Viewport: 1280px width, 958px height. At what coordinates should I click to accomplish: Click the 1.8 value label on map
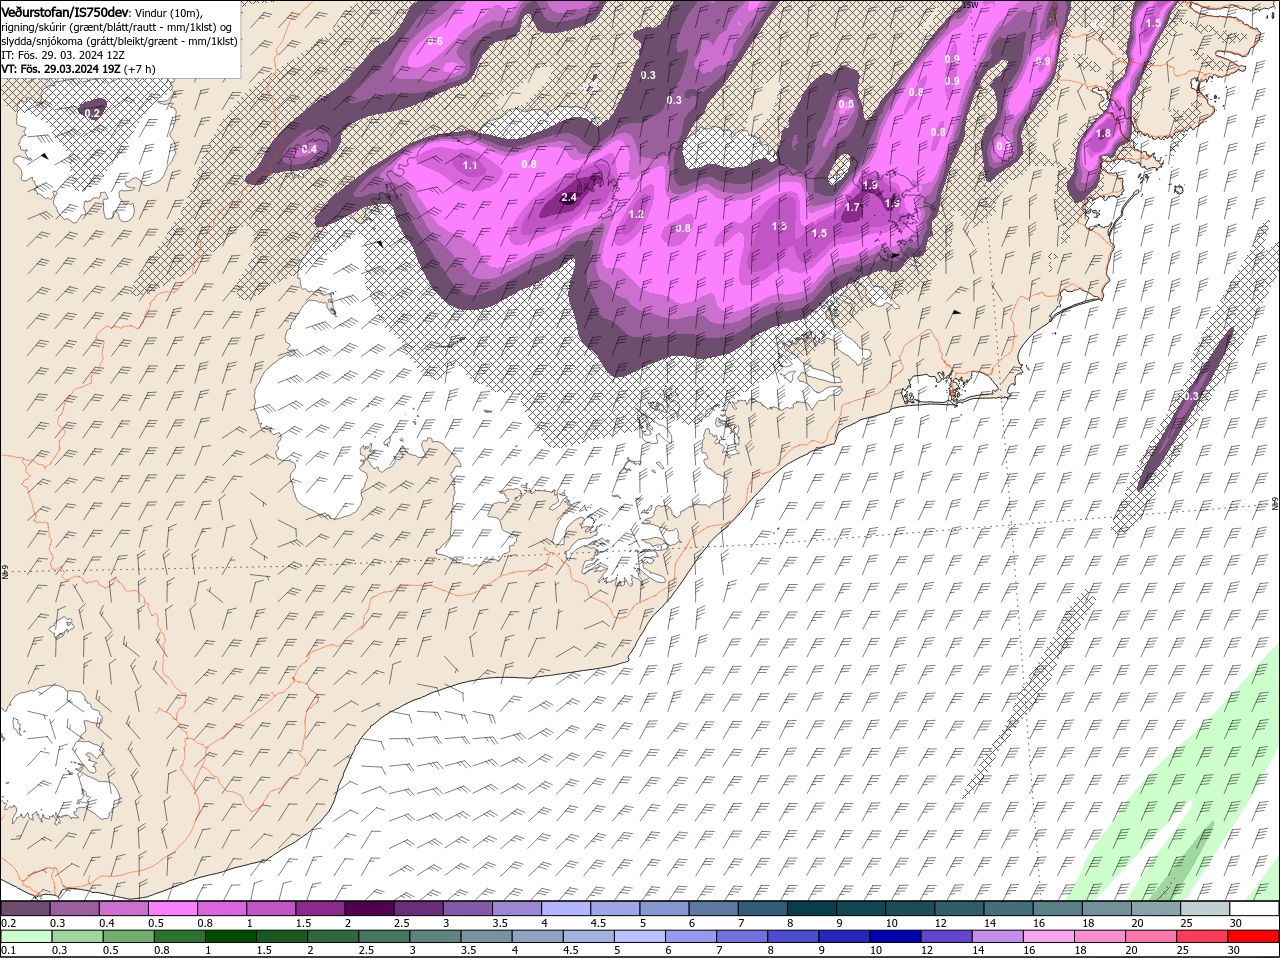tap(1104, 133)
